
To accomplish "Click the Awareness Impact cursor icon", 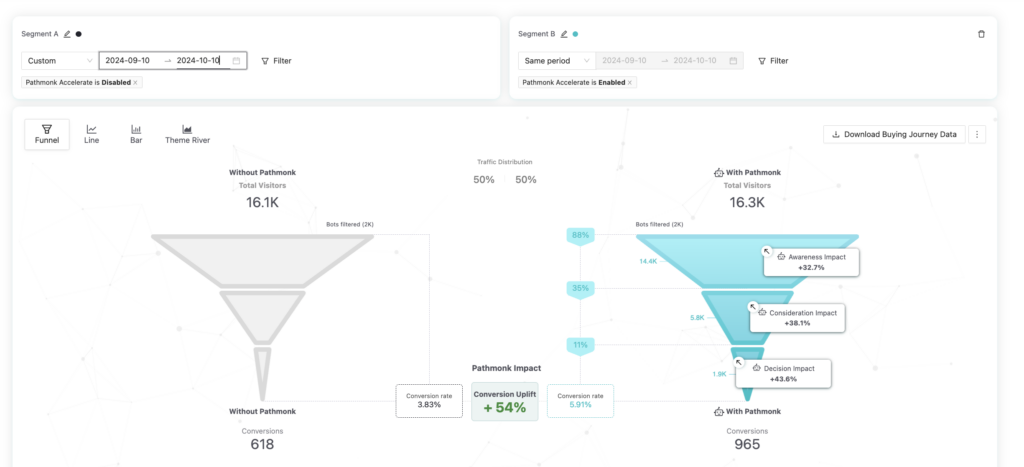I will coord(766,252).
